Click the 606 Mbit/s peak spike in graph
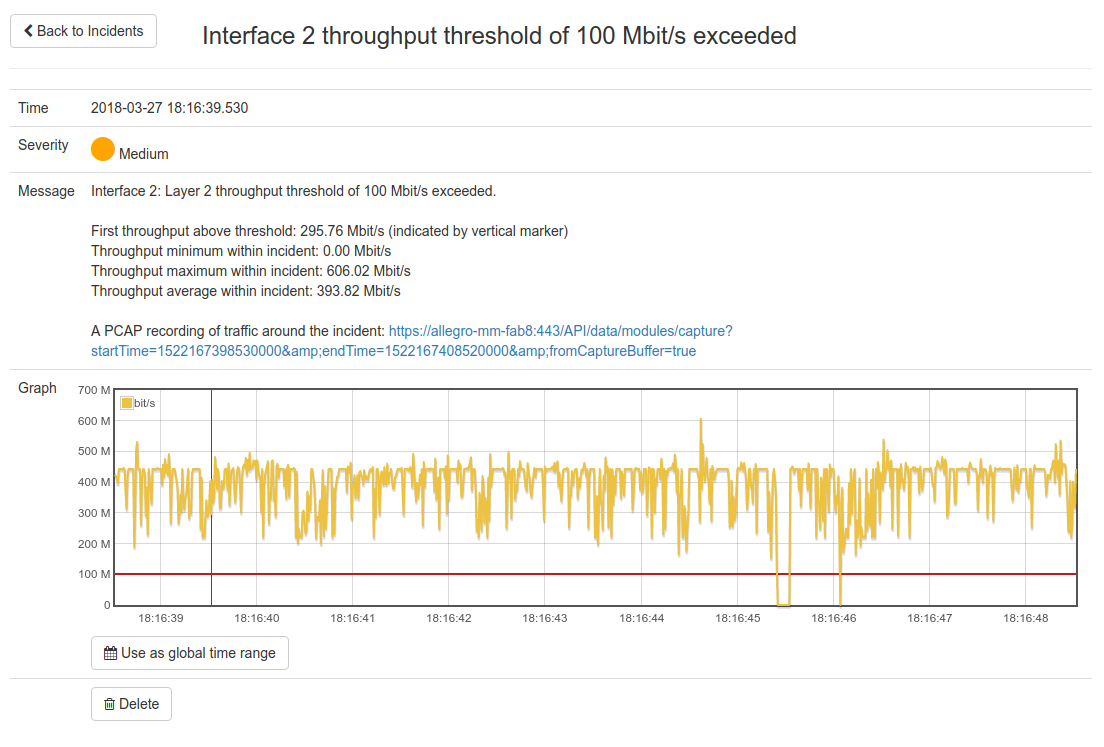Screen dimensions: 1104x747 coord(701,422)
